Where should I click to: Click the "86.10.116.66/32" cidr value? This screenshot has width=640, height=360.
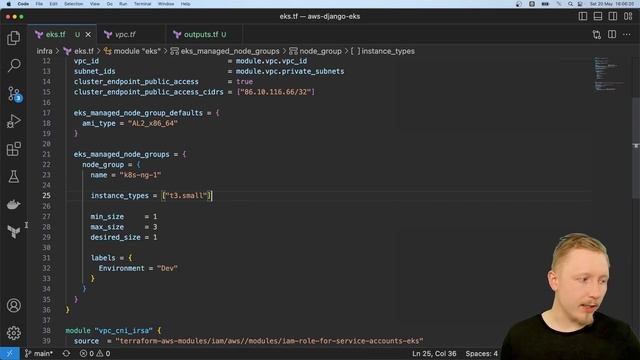276,92
